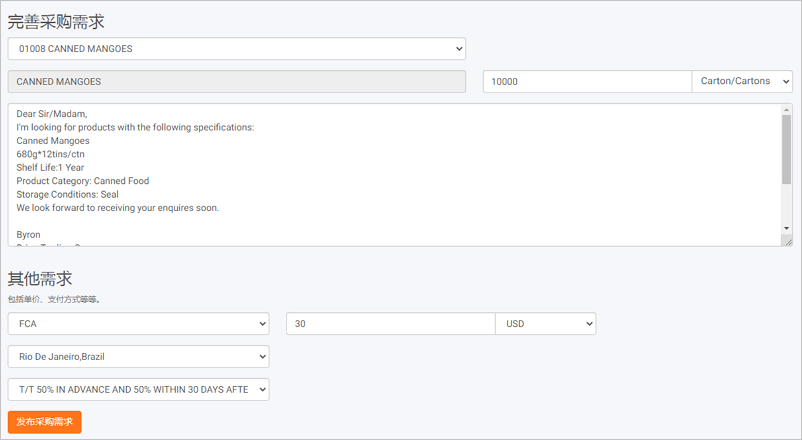Click the greyed CANNED MANGOES name field
802x440 pixels.
click(x=236, y=82)
